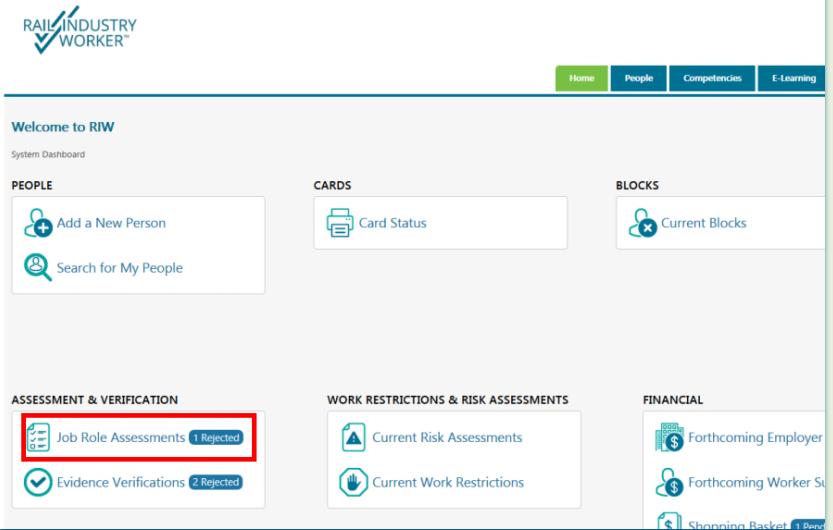Screen dimensions: 833x530
Task: Click the Current Risk Assessments warning icon
Action: coord(354,438)
